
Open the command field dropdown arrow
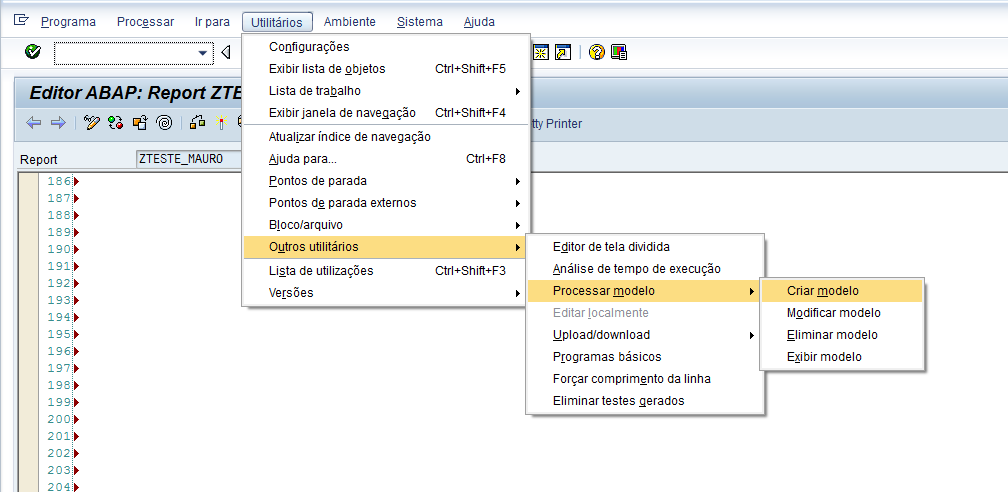pos(204,52)
